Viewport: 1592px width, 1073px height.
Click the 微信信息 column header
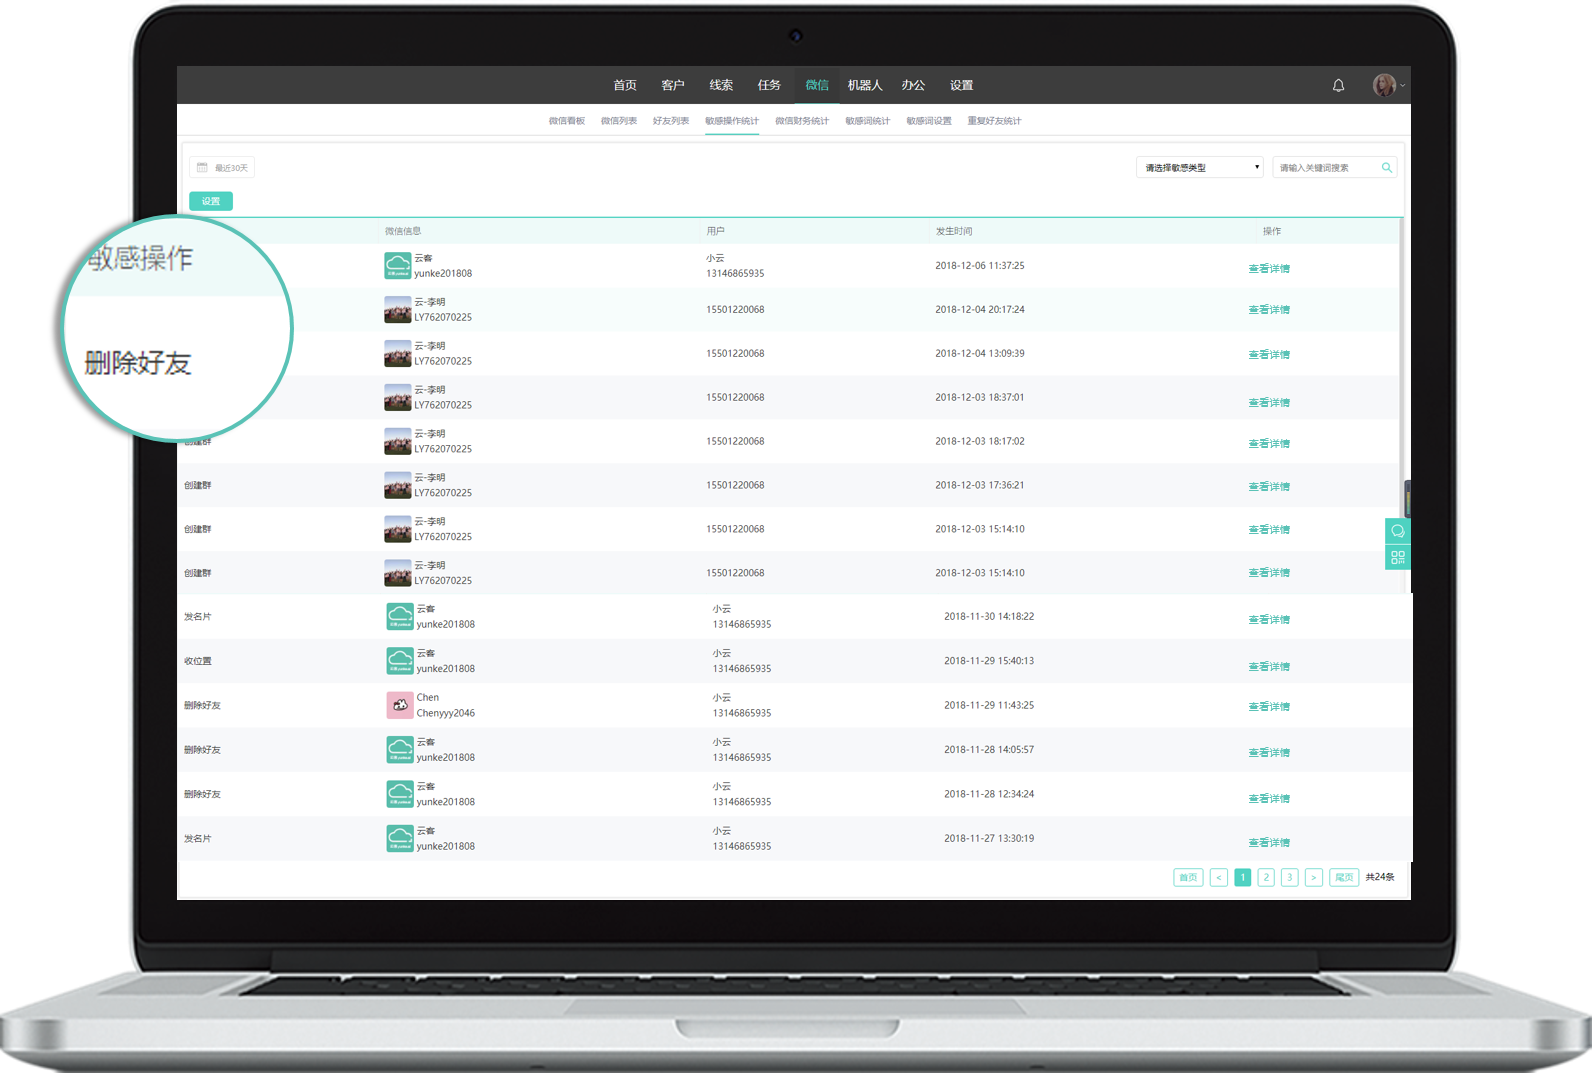pyautogui.click(x=403, y=231)
